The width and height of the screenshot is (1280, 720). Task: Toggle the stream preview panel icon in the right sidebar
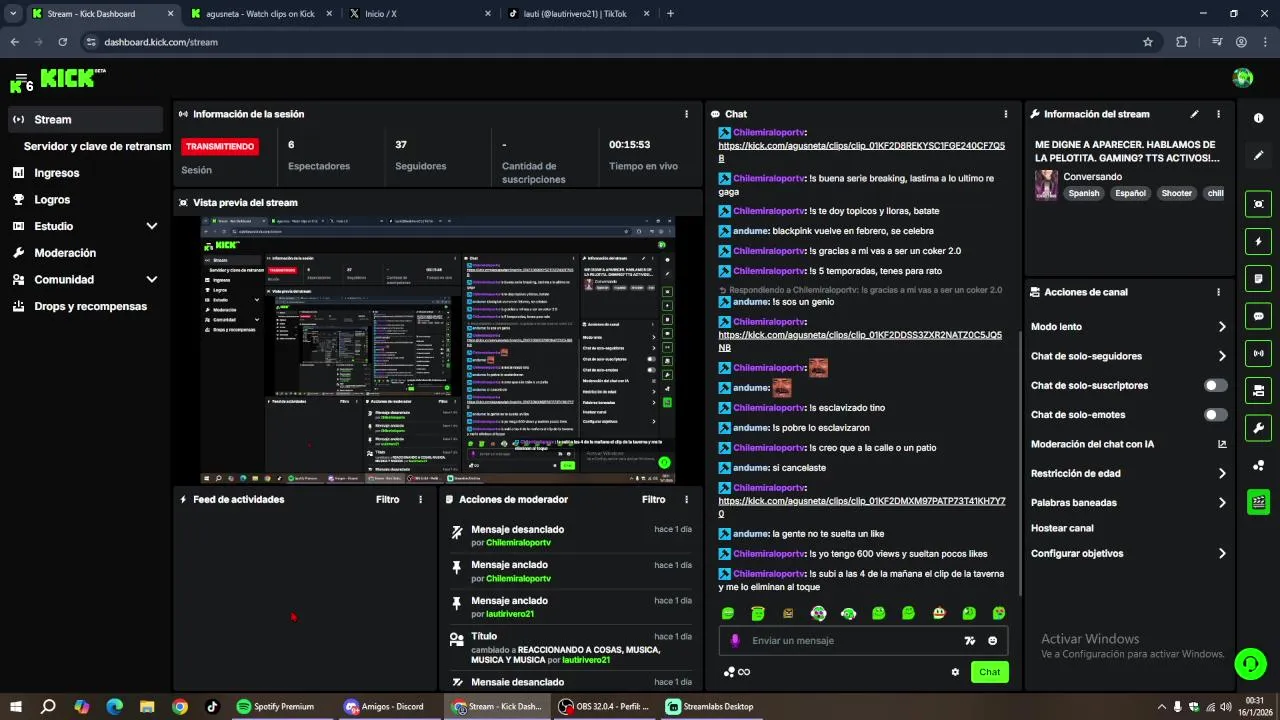point(1258,204)
